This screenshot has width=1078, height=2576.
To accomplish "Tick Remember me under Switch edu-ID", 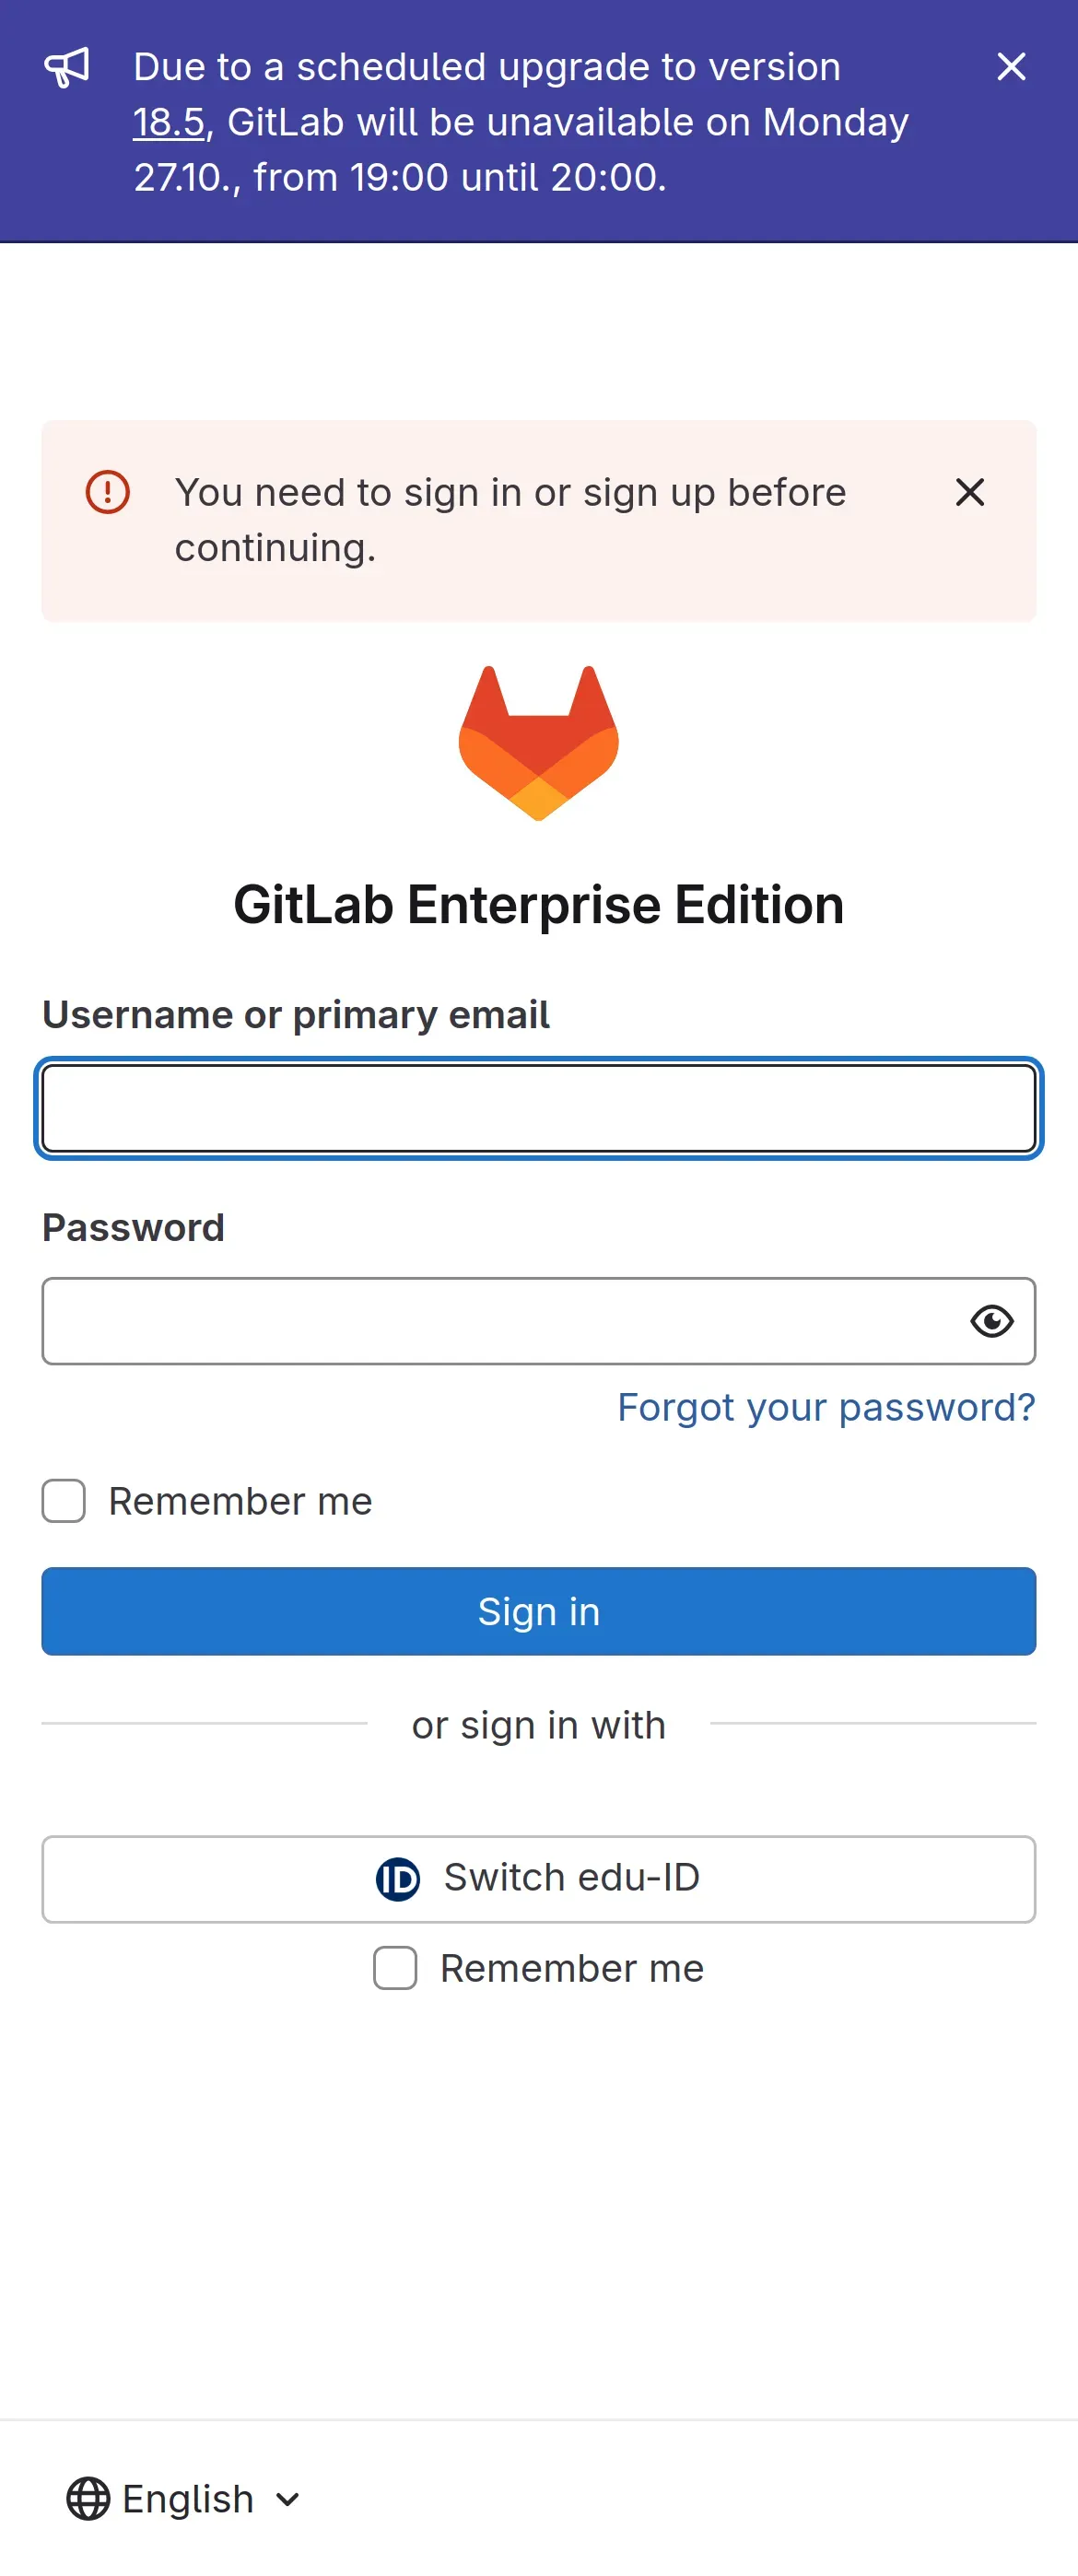I will click(x=395, y=1968).
